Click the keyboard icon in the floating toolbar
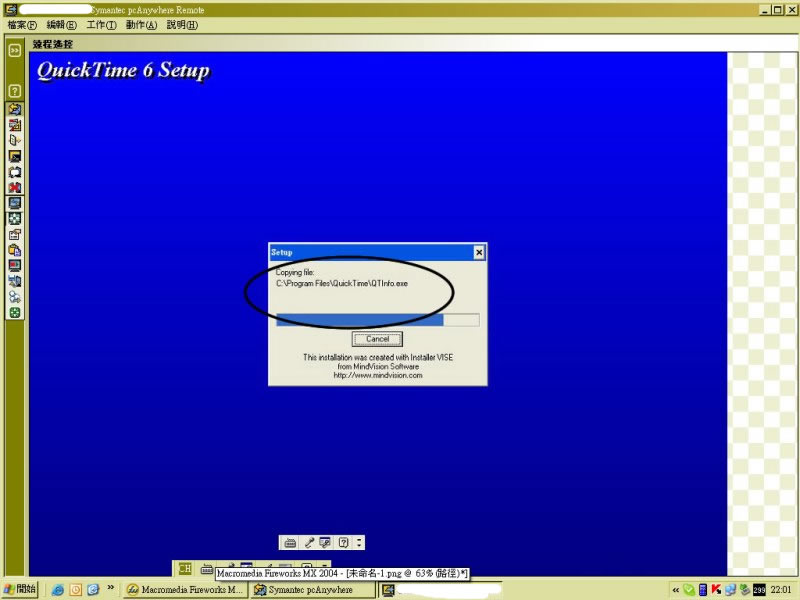The width and height of the screenshot is (800, 600). tap(290, 543)
